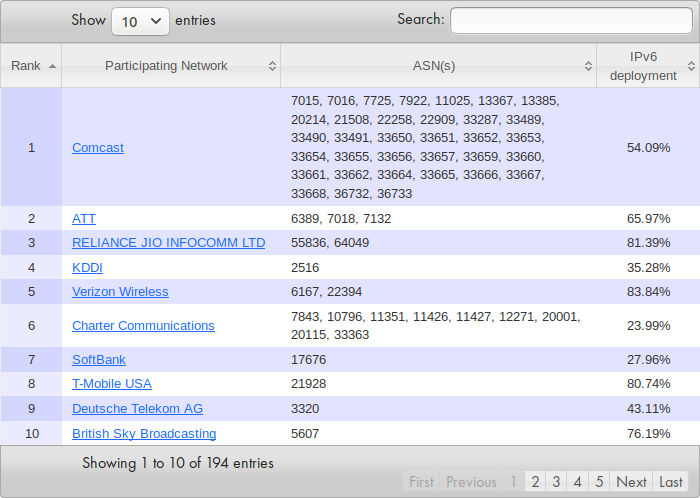The height and width of the screenshot is (498, 700).
Task: Click KDDI's ASN 2516 cell
Action: 438,268
